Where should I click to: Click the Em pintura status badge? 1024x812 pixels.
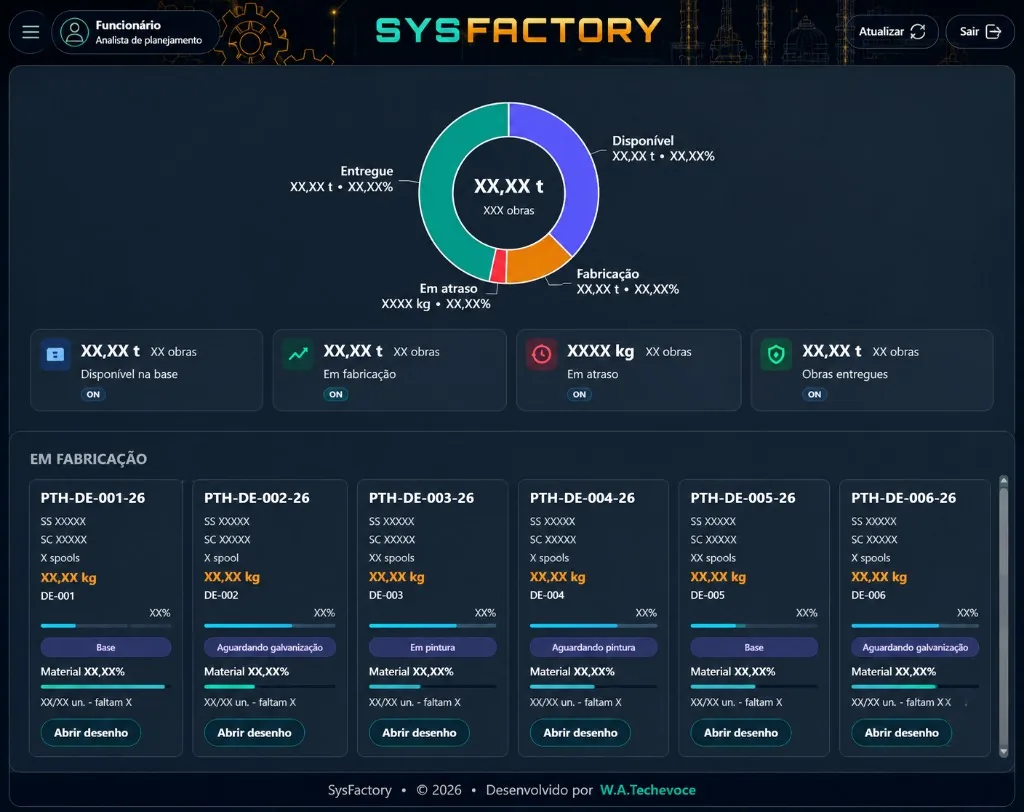(x=432, y=647)
